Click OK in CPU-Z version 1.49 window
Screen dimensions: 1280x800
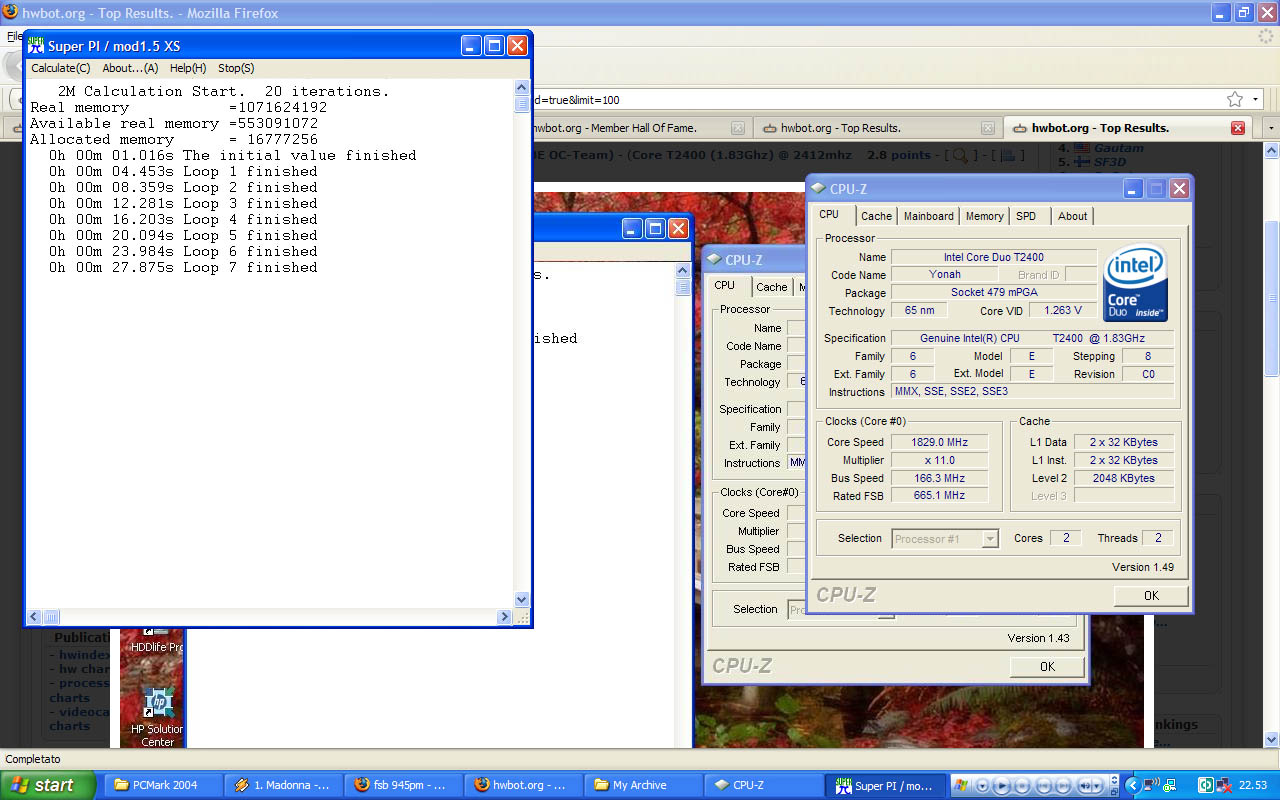pos(1151,595)
